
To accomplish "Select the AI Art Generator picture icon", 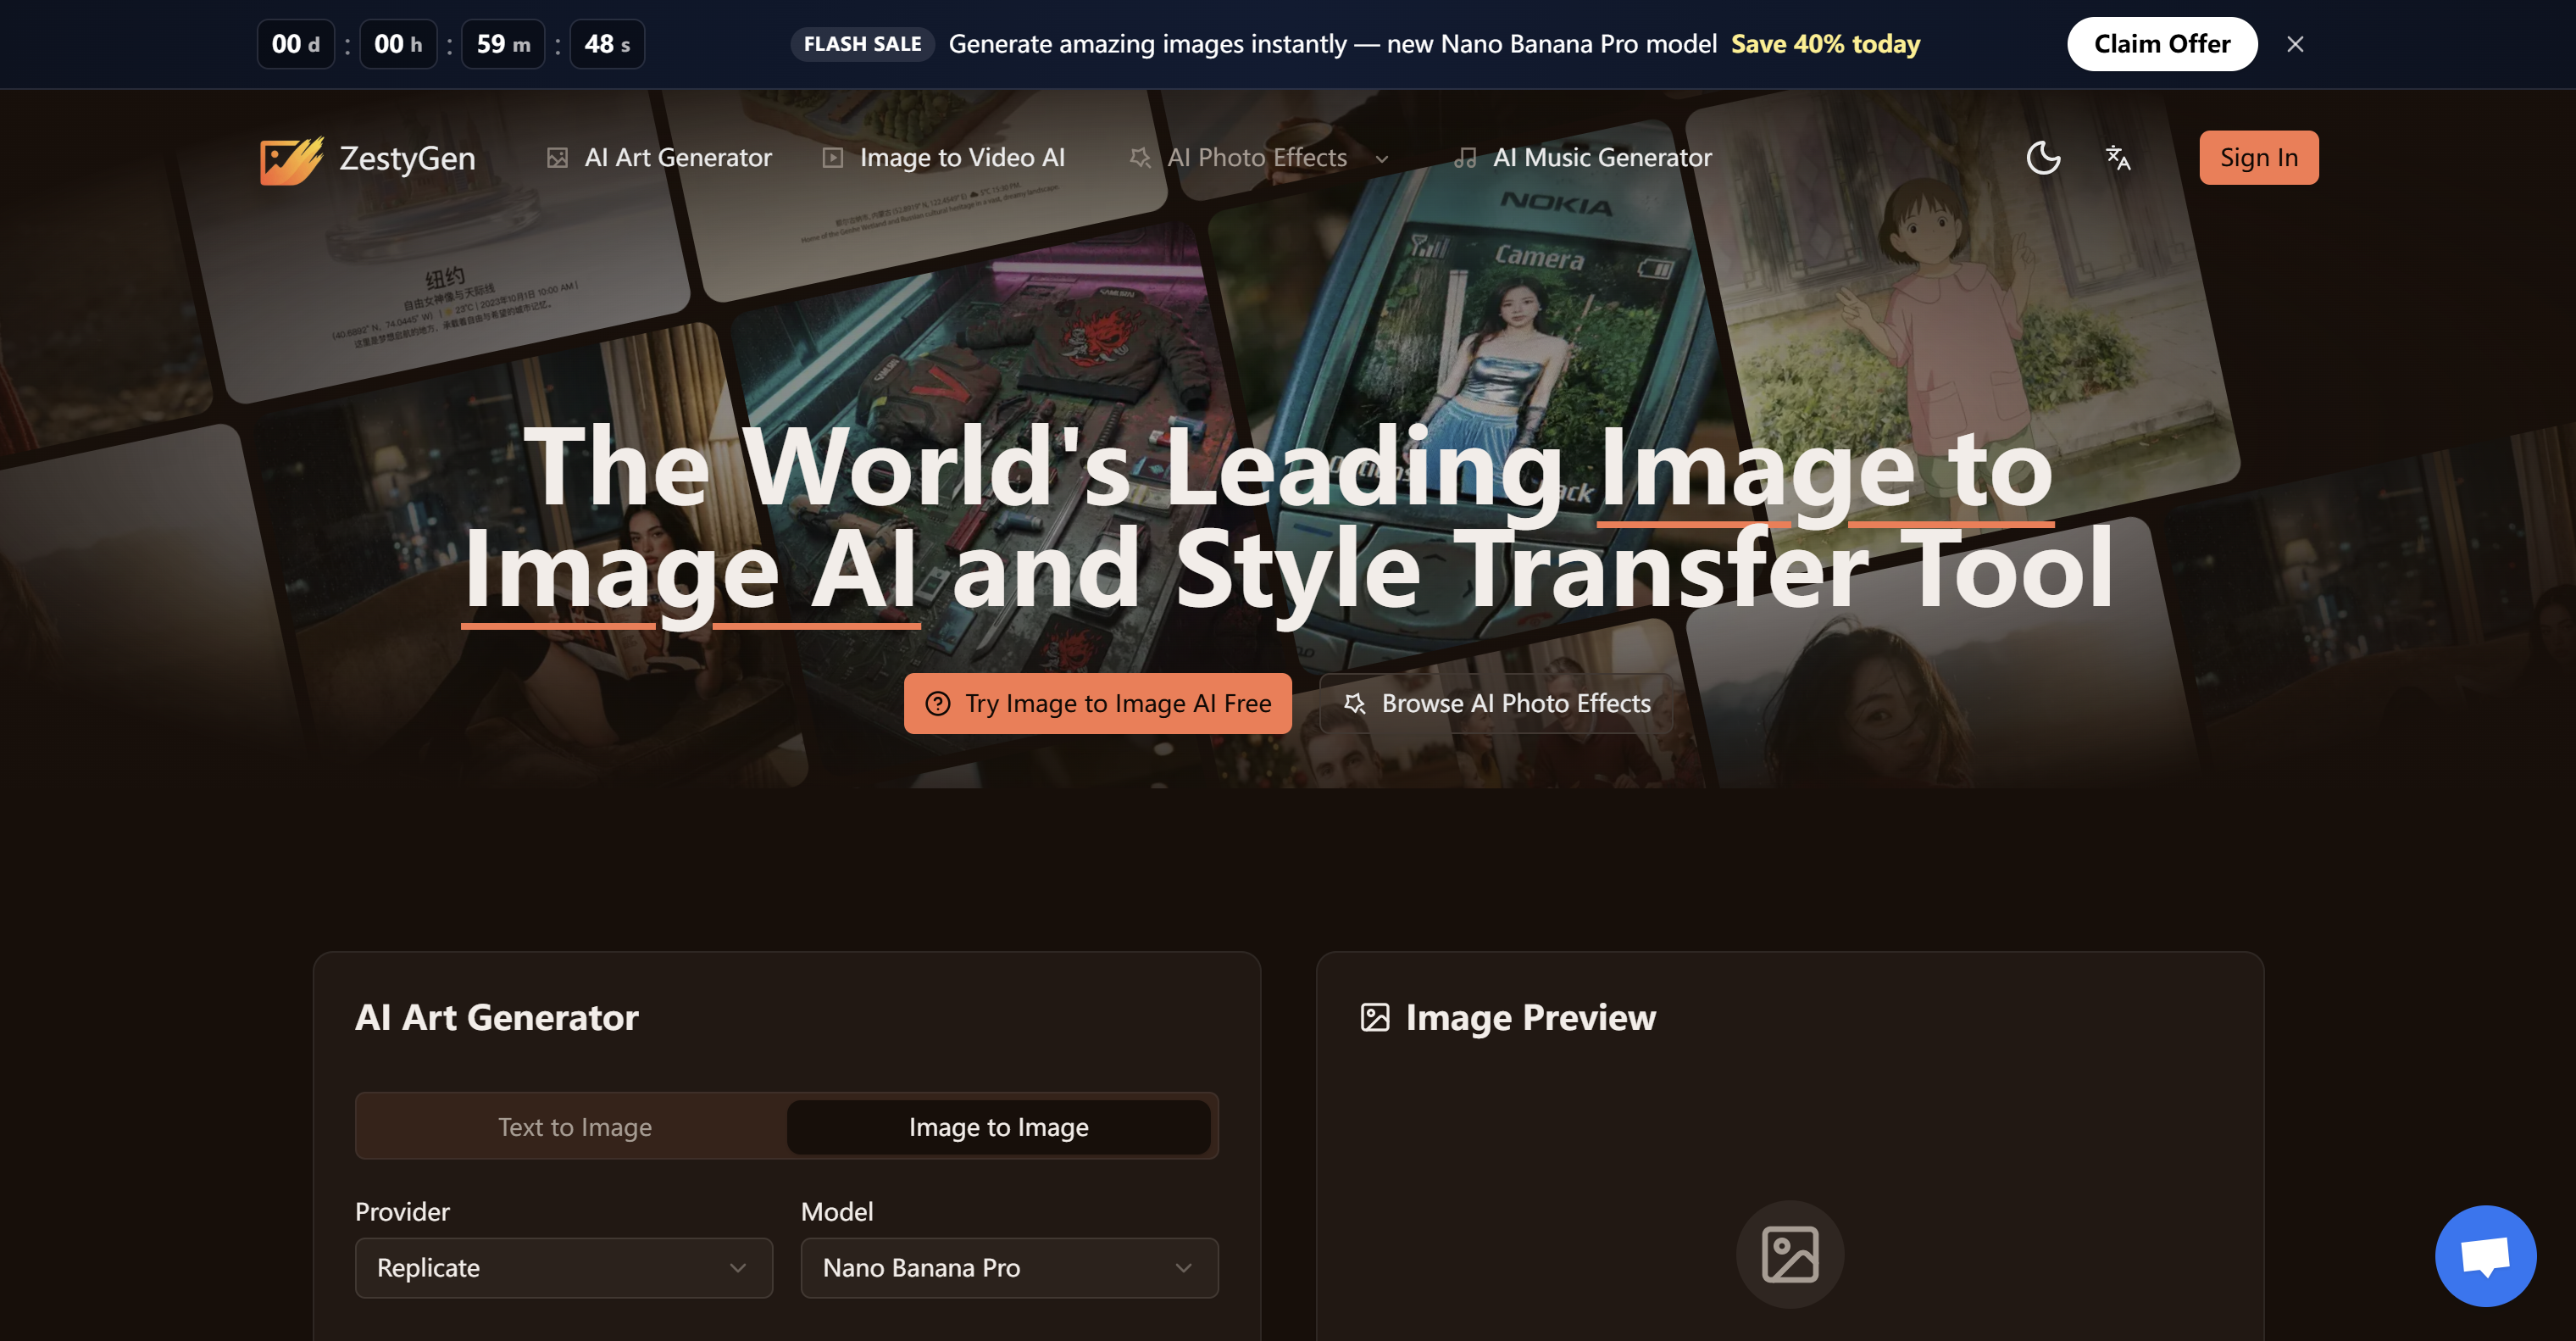I will (557, 157).
